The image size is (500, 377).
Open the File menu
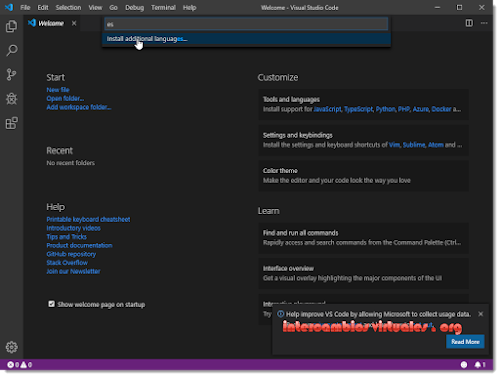click(x=25, y=7)
